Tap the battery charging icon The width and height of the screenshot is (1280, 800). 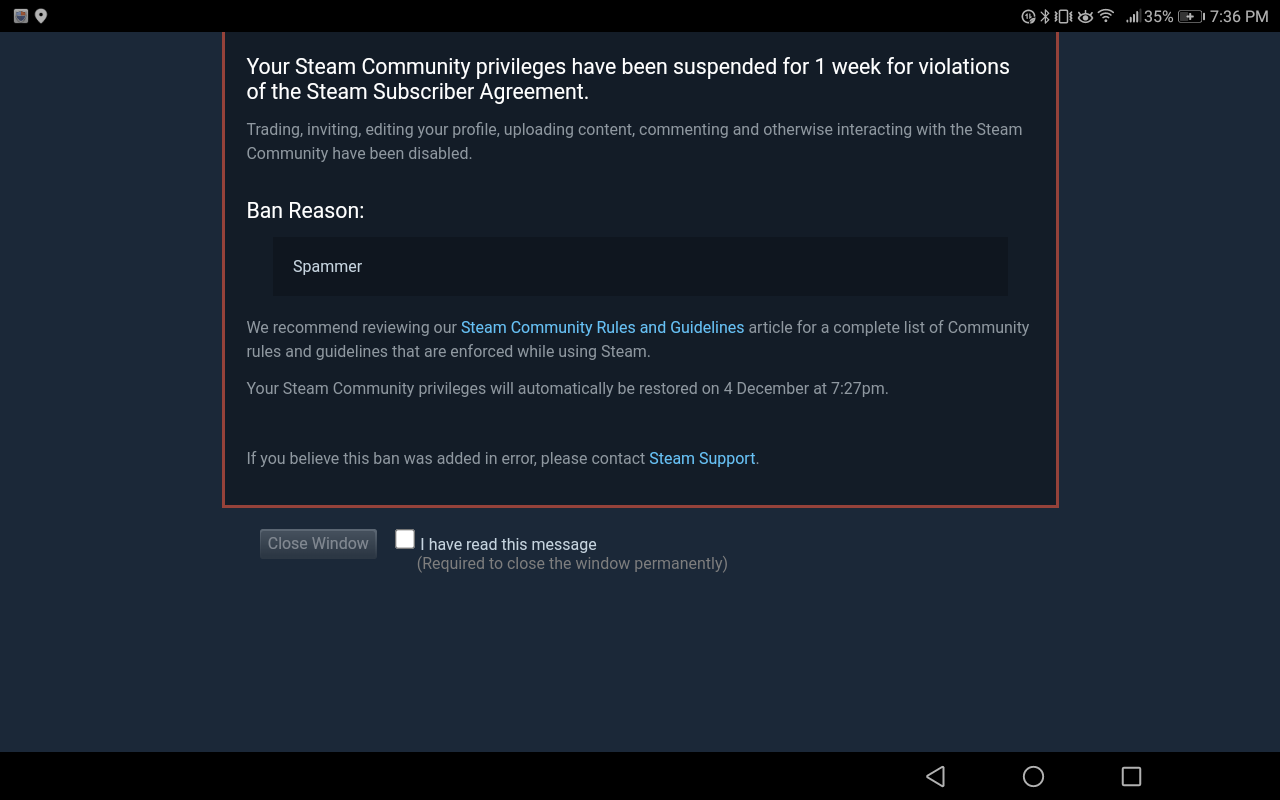click(1191, 16)
